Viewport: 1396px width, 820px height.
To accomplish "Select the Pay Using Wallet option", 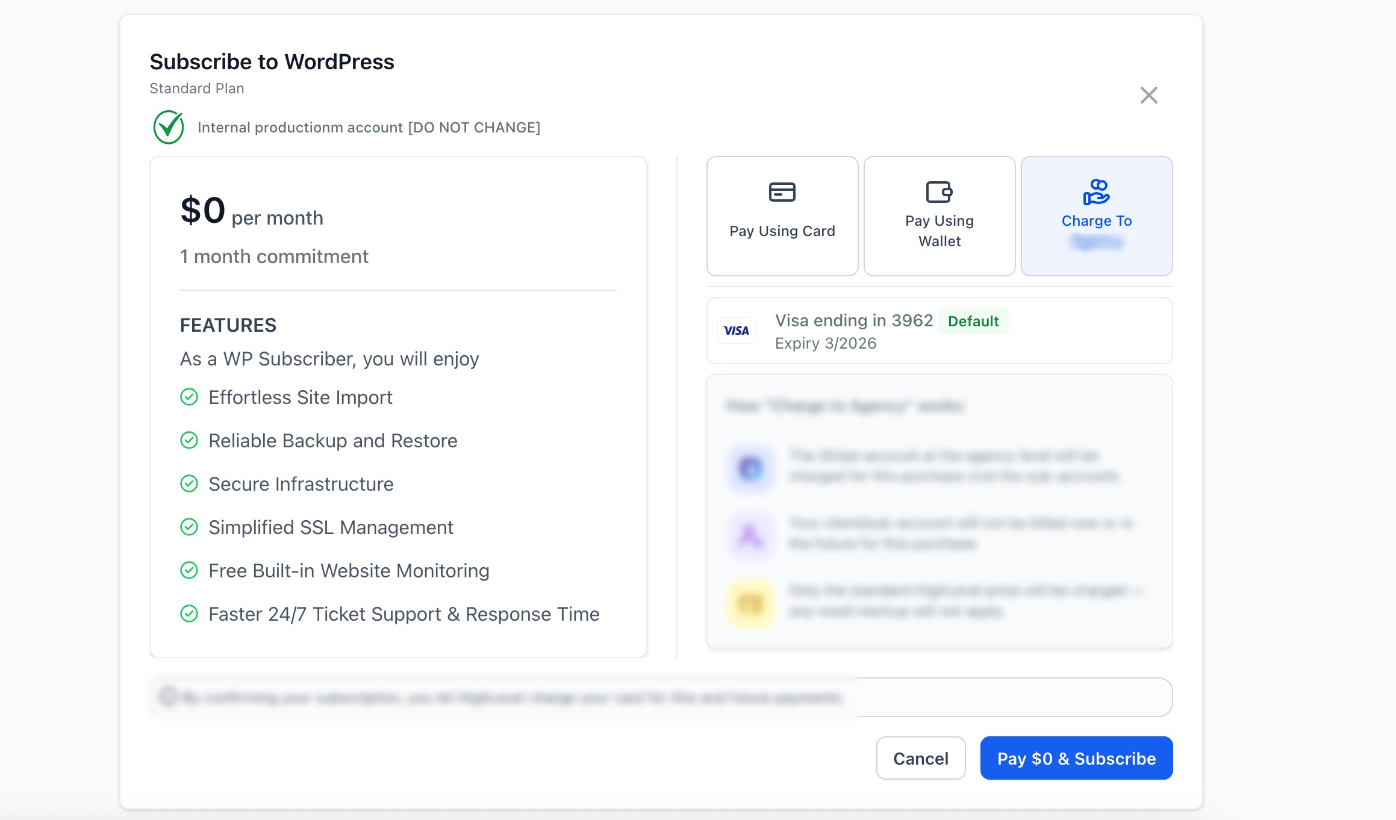I will coord(939,216).
